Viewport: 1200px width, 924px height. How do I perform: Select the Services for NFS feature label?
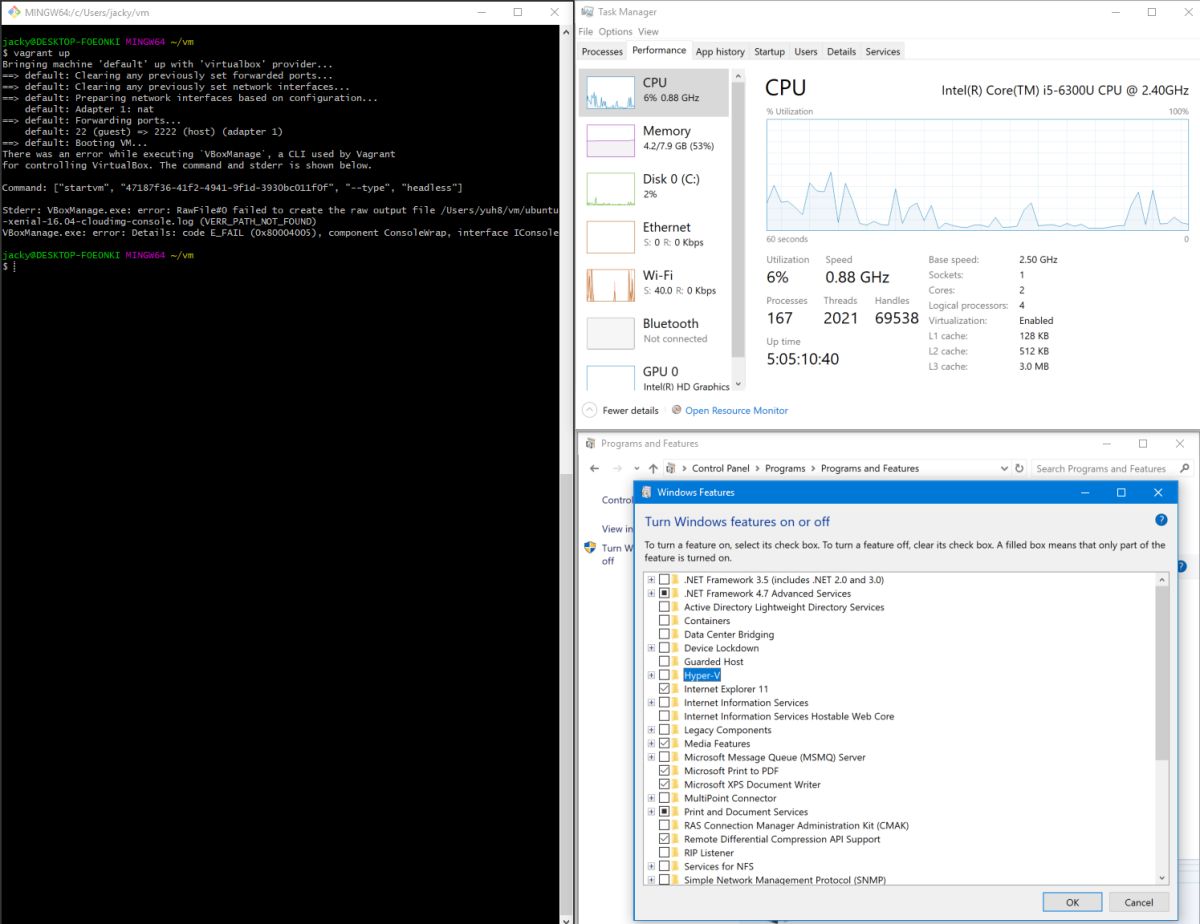(x=719, y=866)
